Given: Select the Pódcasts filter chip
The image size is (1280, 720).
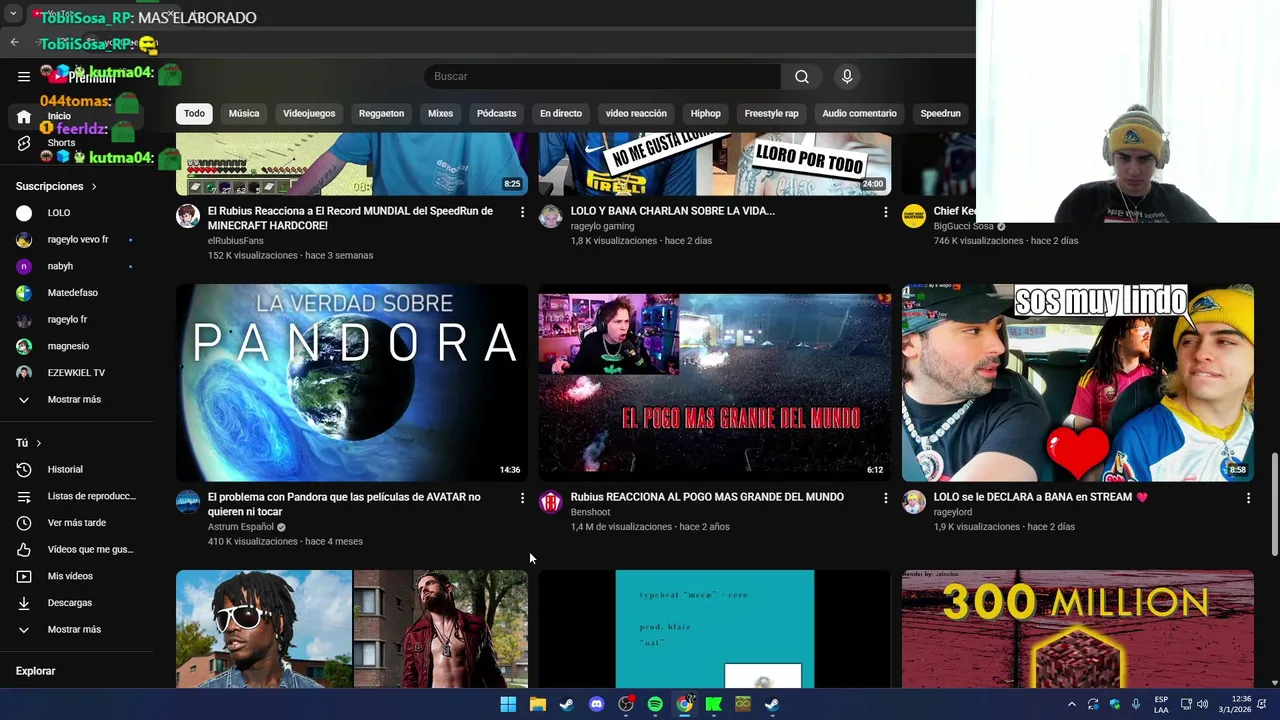Looking at the screenshot, I should click(x=496, y=114).
